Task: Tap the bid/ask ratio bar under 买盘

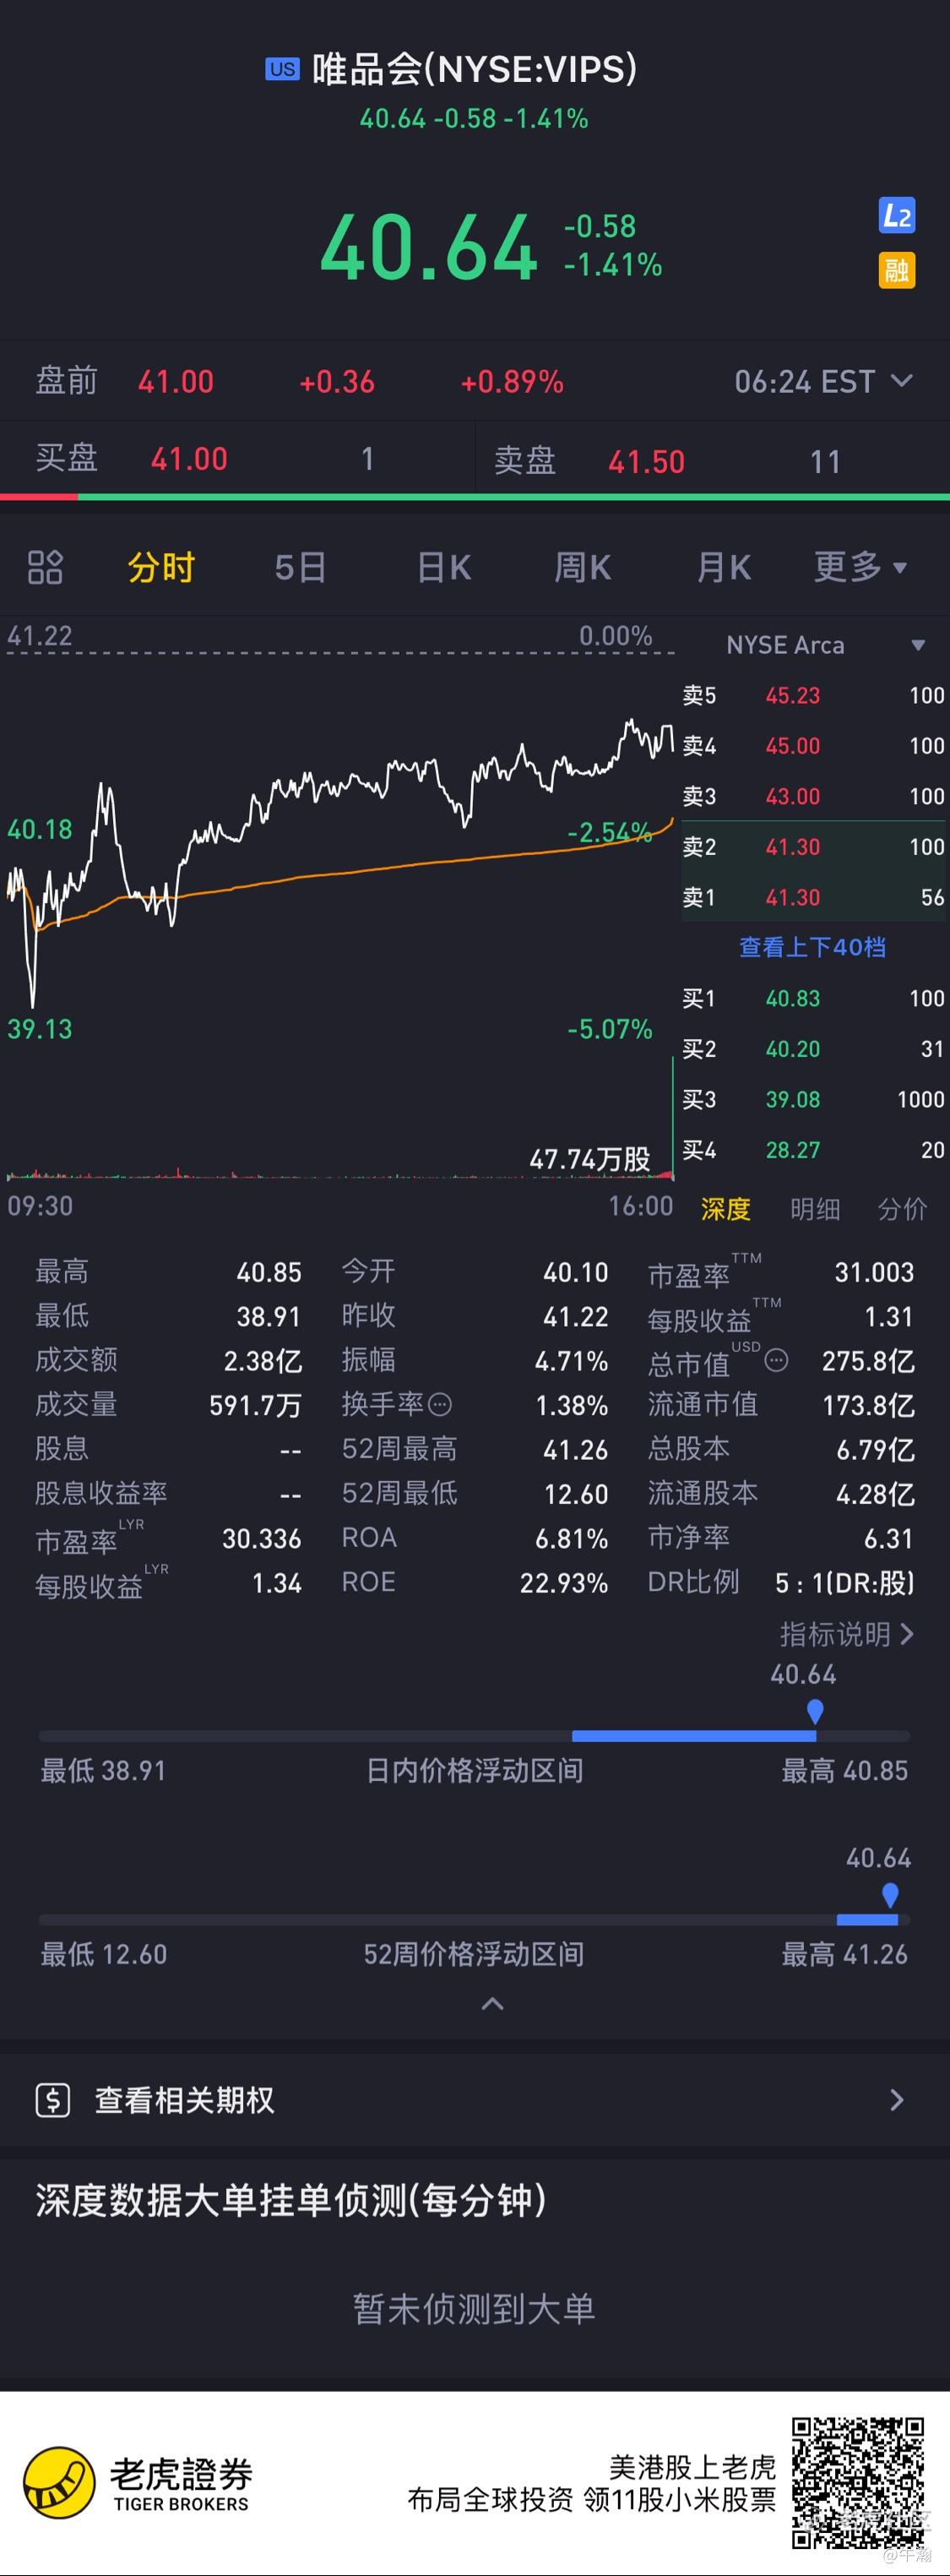Action: [x=475, y=496]
